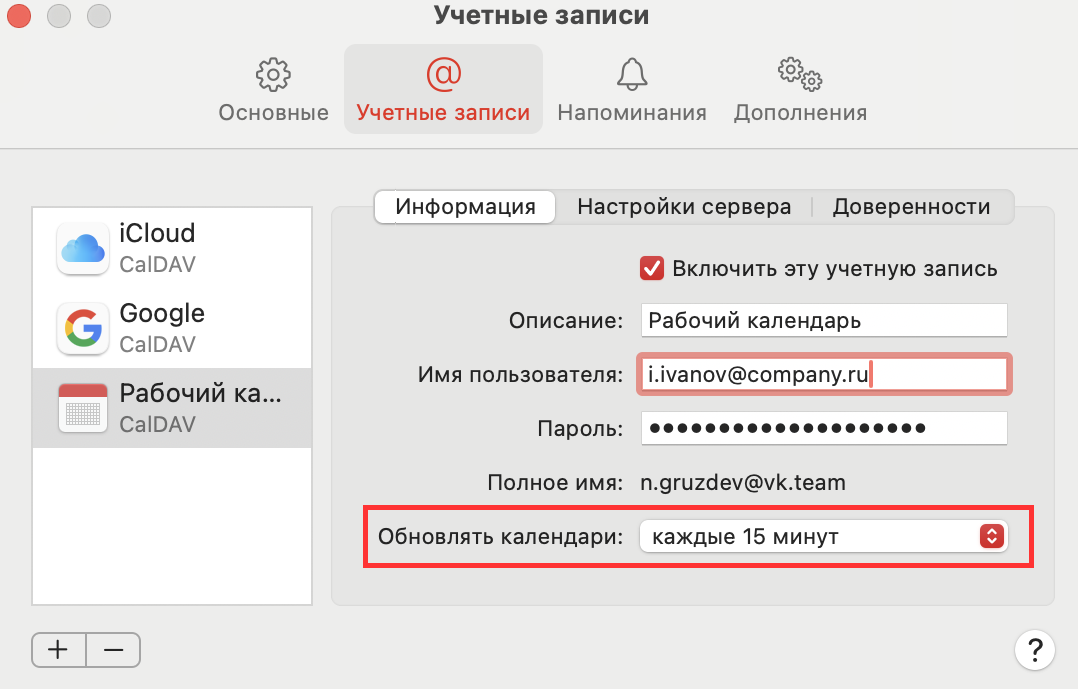The height and width of the screenshot is (689, 1078).
Task: Click the question mark help button
Action: click(x=1034, y=648)
